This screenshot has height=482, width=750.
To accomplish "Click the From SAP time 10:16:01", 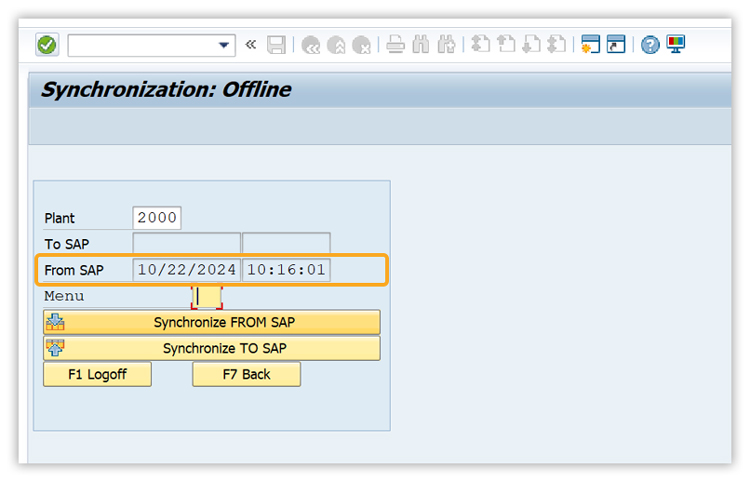I will (286, 270).
